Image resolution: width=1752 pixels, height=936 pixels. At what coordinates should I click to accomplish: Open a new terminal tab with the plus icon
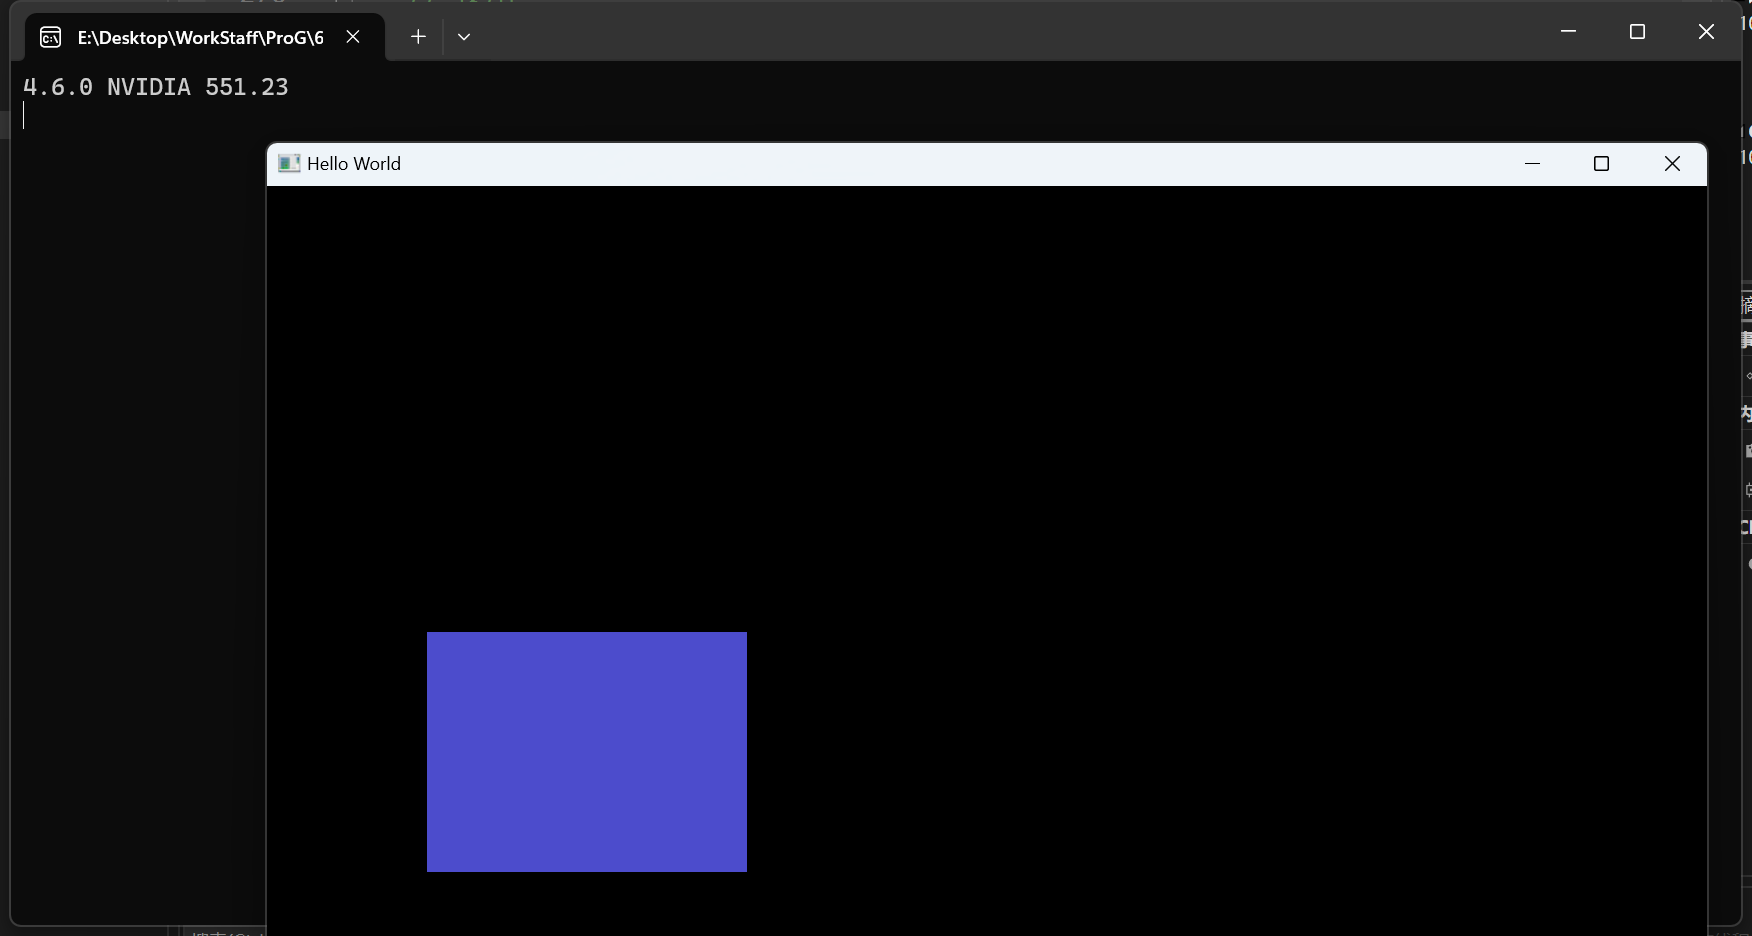[x=417, y=36]
